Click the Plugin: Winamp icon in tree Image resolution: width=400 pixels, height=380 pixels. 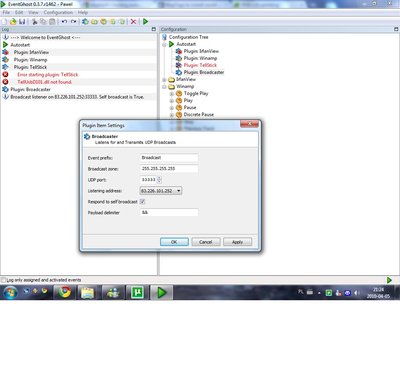pos(179,58)
